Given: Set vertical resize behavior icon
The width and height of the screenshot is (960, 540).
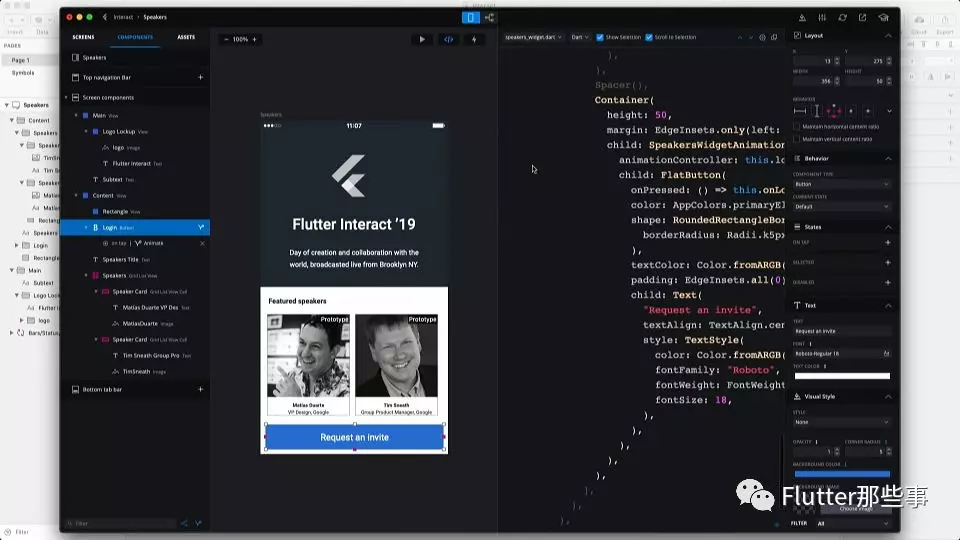Looking at the screenshot, I should tap(817, 111).
